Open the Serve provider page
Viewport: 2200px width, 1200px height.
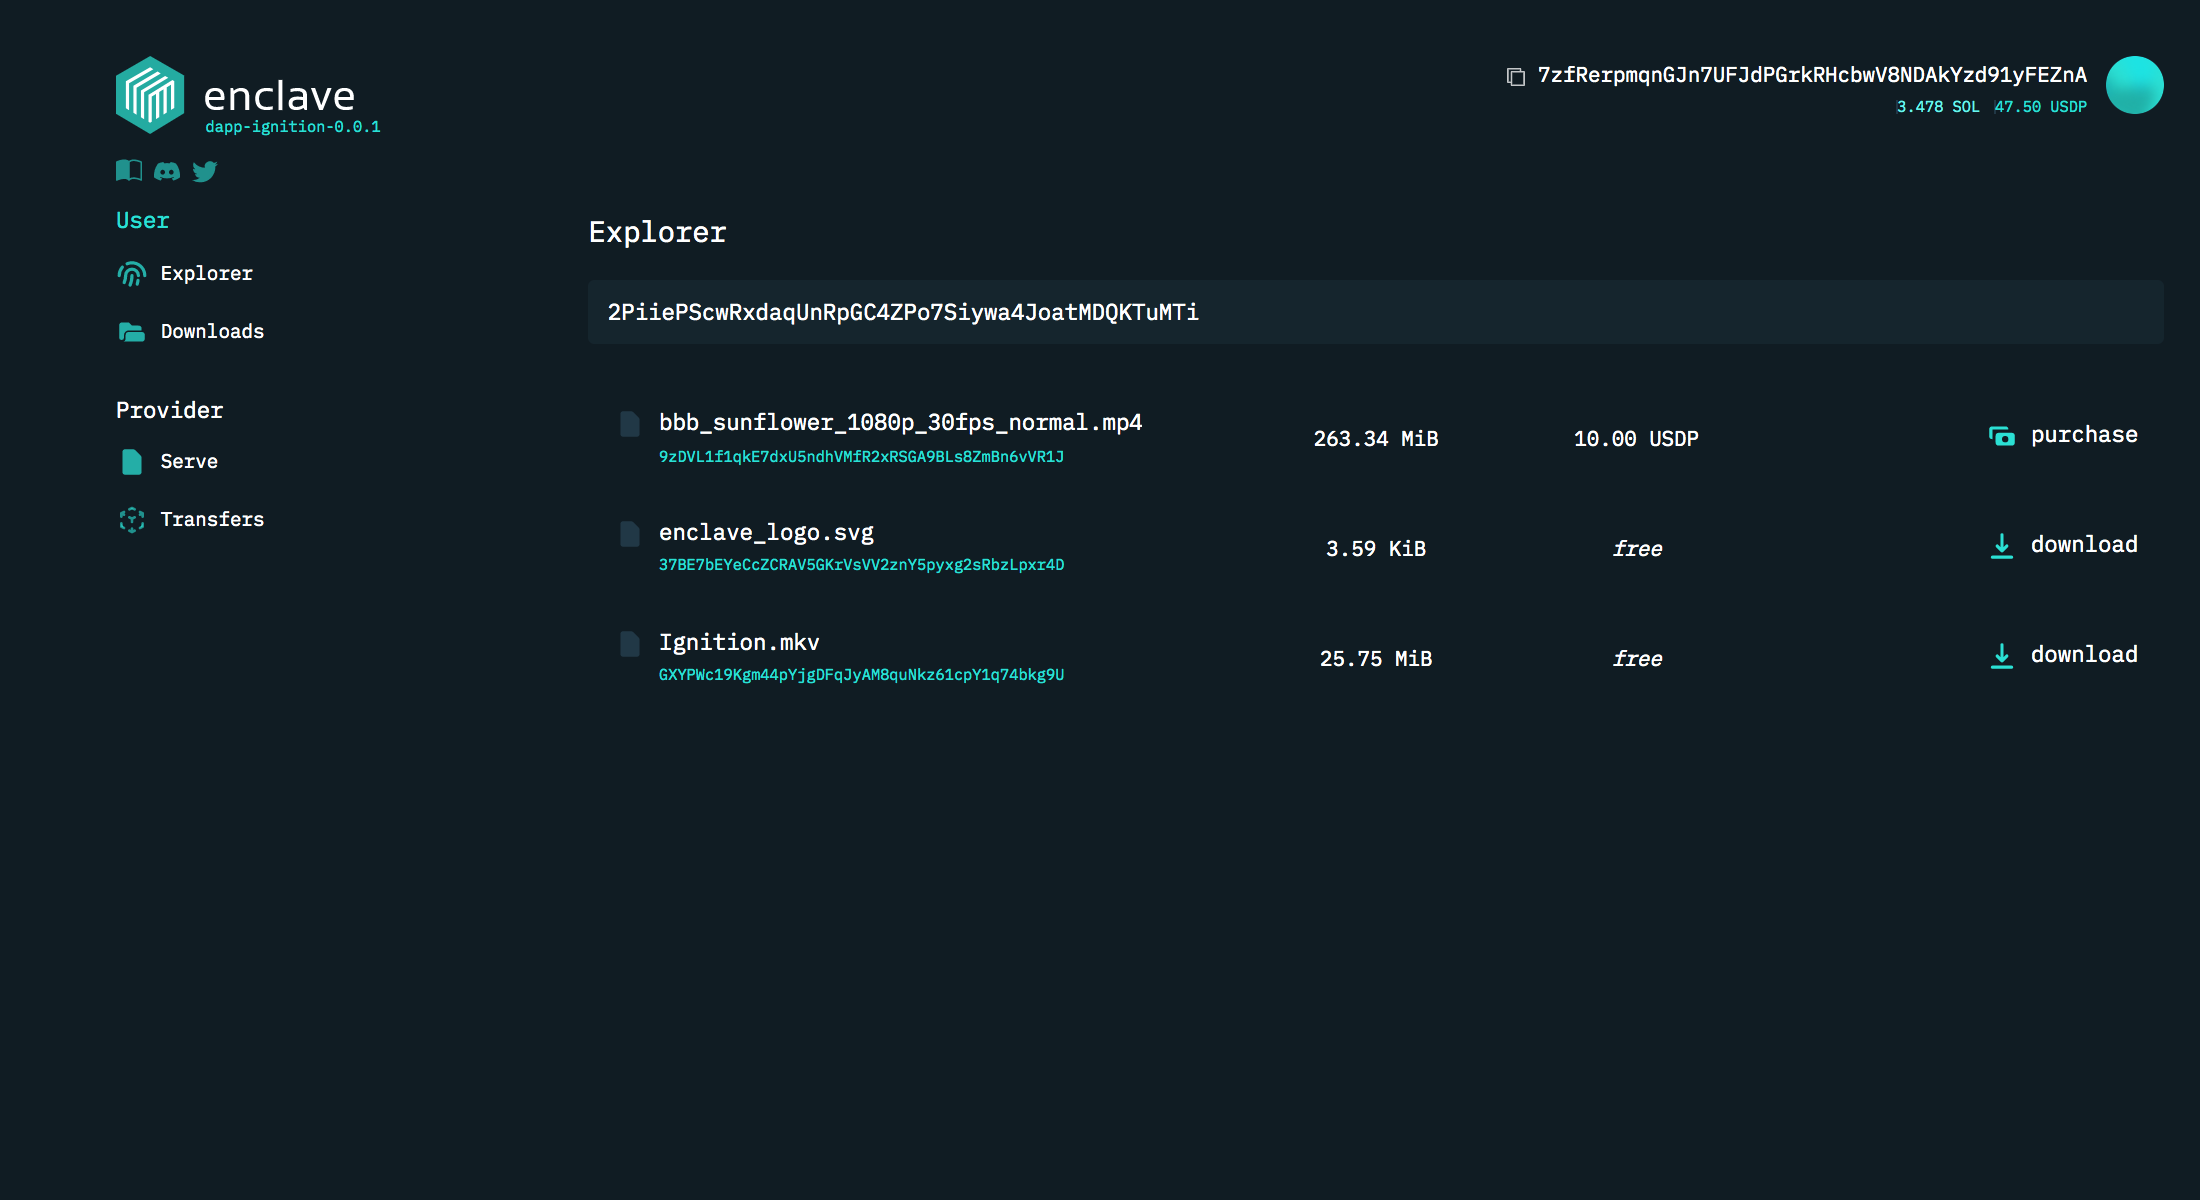(x=189, y=462)
